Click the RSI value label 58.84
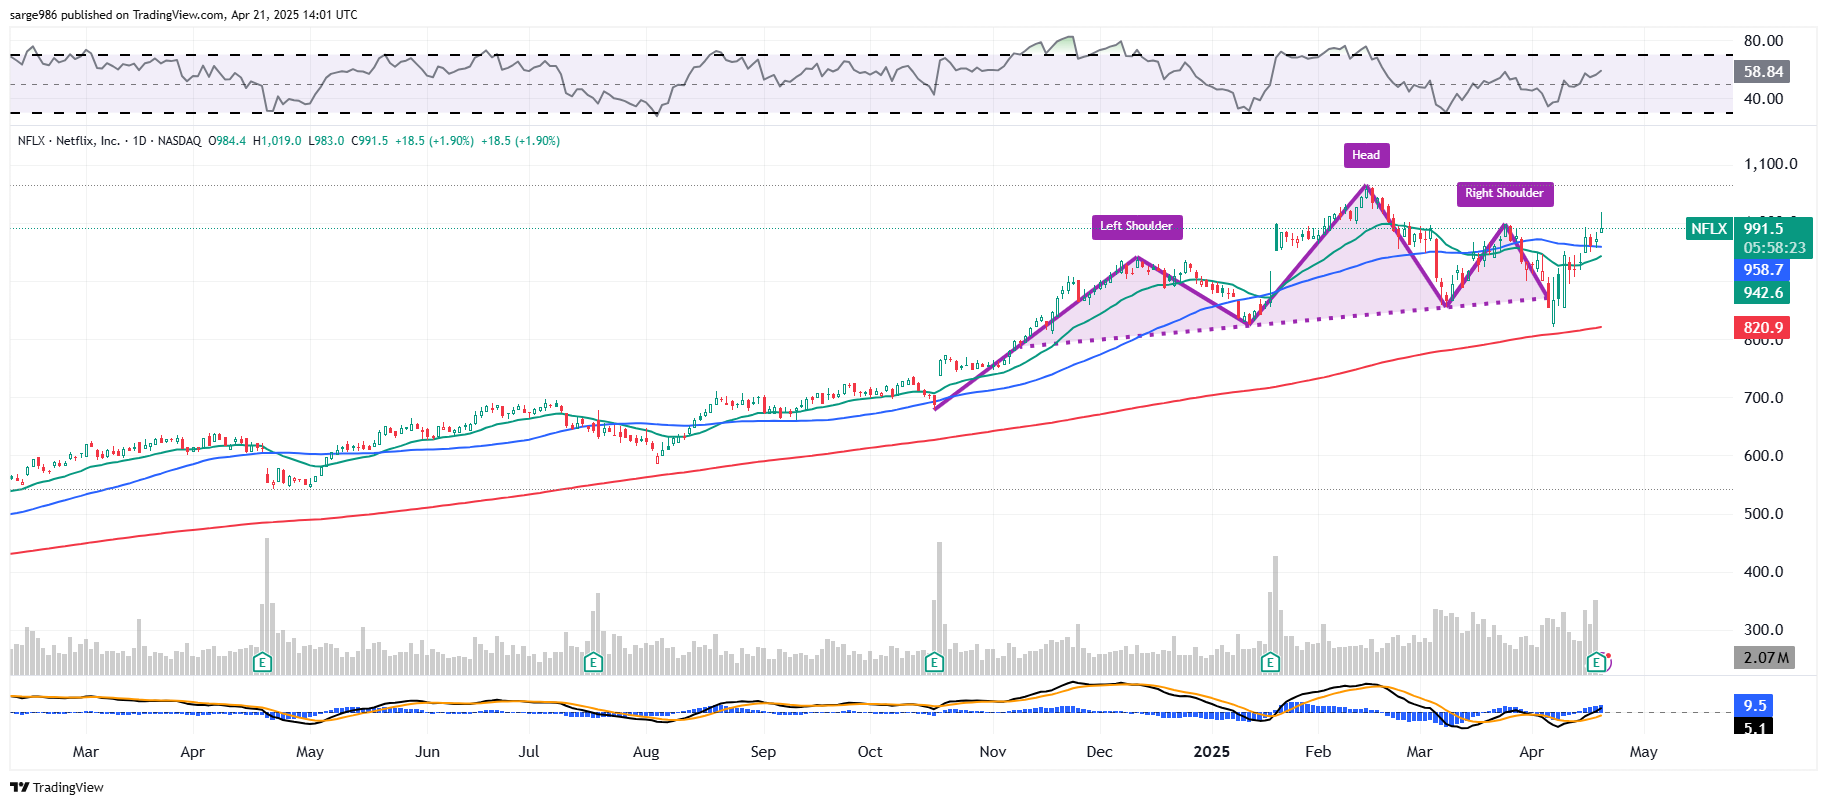The height and width of the screenshot is (805, 1827). tap(1762, 72)
